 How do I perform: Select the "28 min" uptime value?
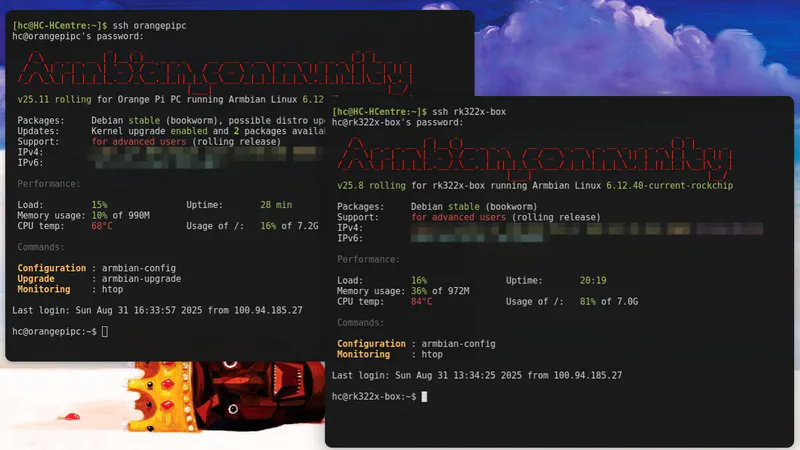pos(276,205)
